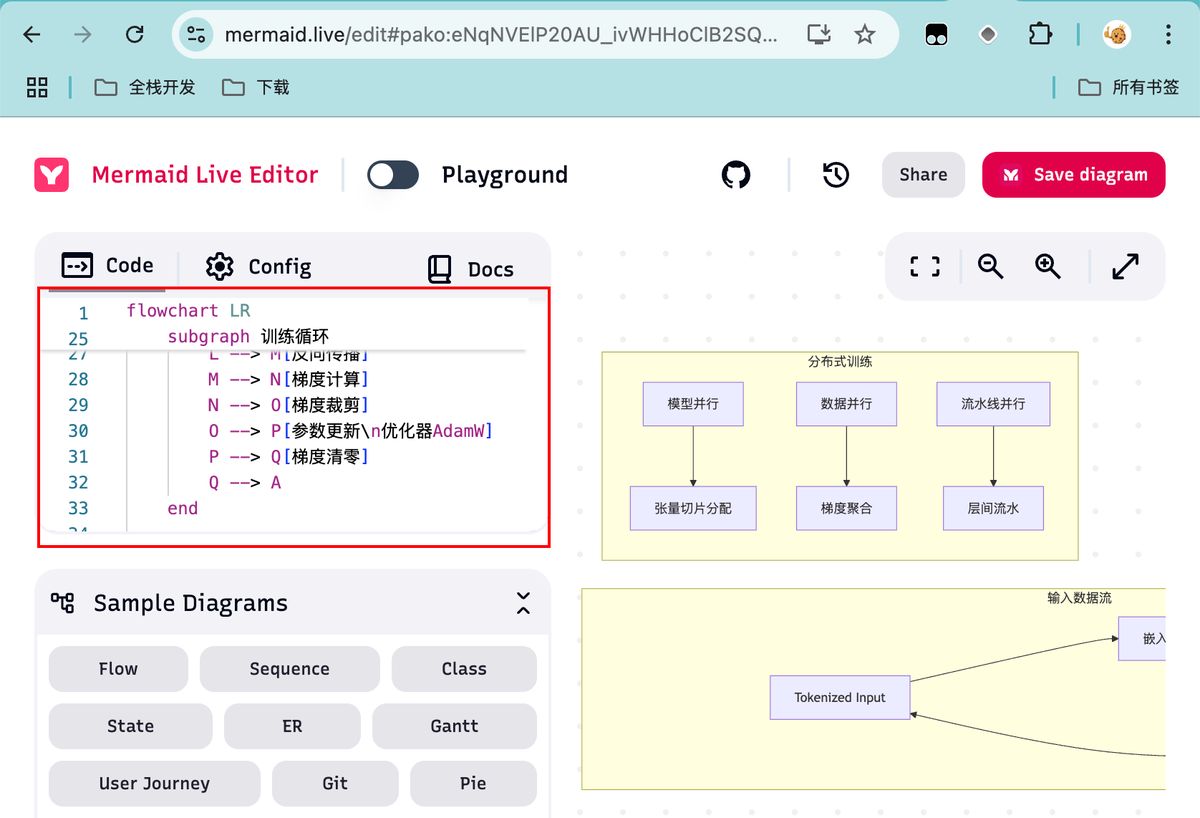Select the Code tab

108,265
